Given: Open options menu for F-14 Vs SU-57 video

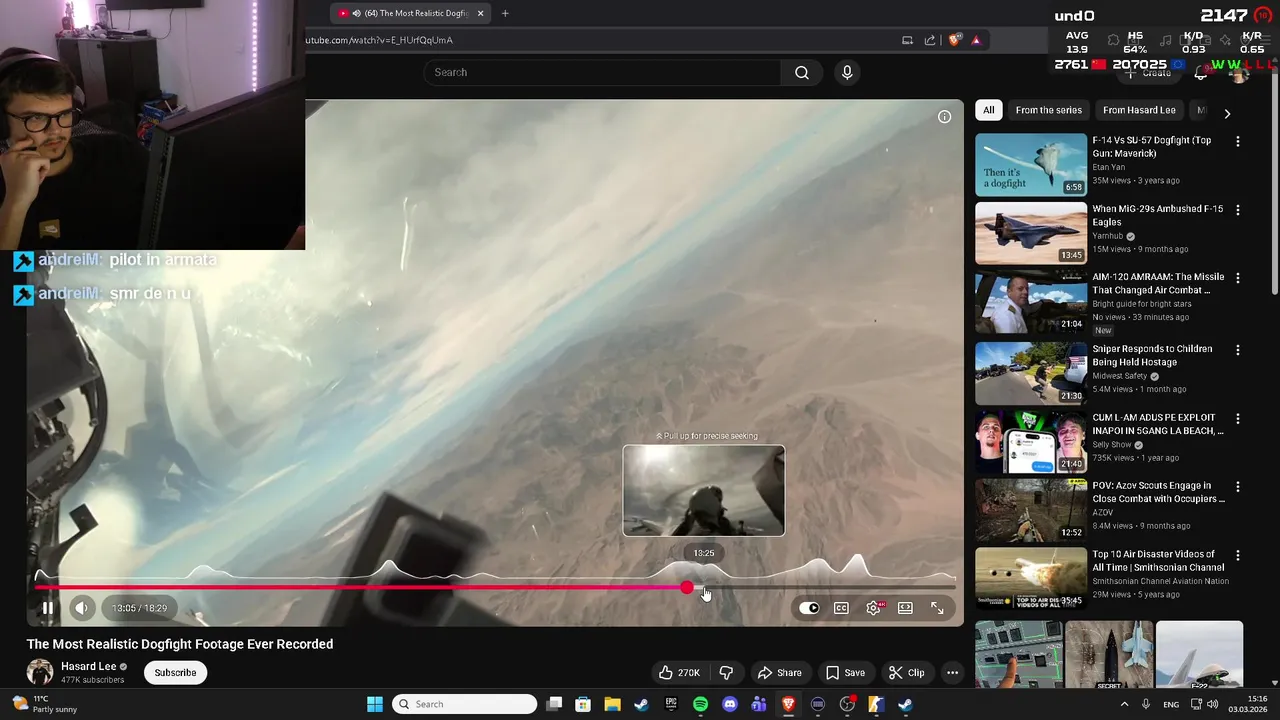Looking at the screenshot, I should [x=1238, y=142].
